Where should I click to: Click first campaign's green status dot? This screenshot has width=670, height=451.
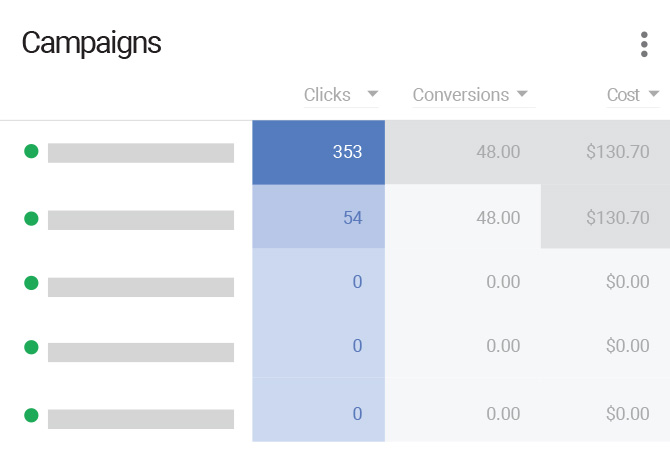31,152
